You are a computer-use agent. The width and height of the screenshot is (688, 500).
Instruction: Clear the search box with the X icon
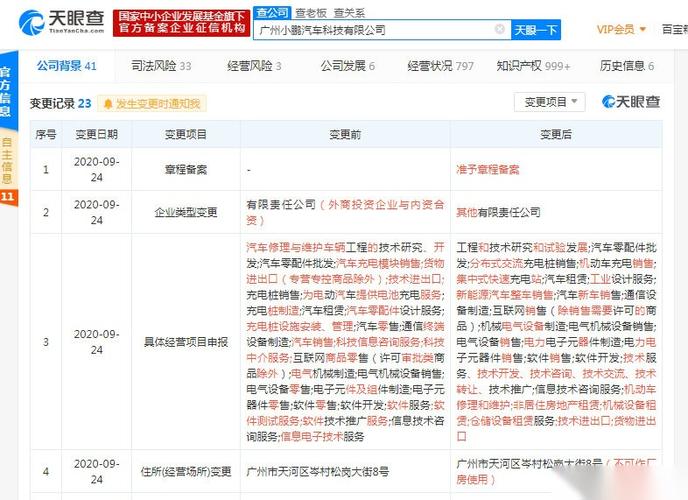[499, 29]
